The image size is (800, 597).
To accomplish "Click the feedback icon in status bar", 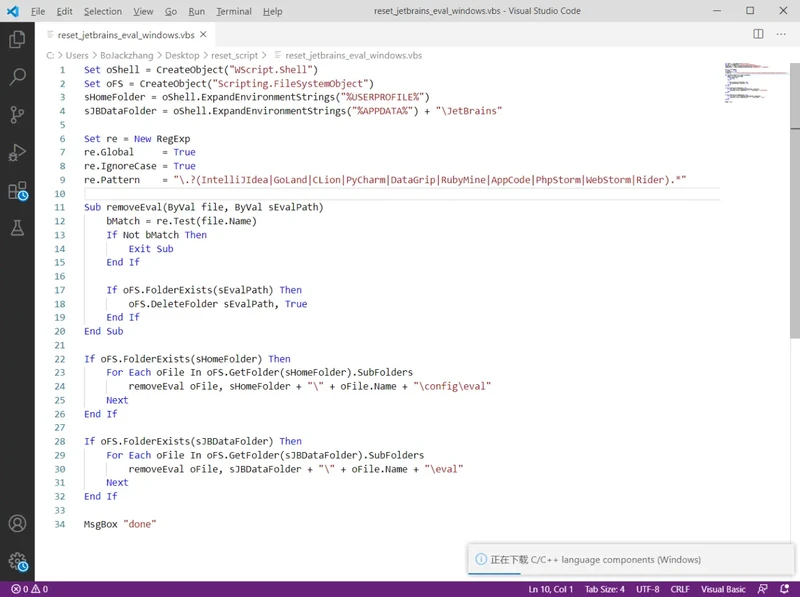I will tap(763, 589).
